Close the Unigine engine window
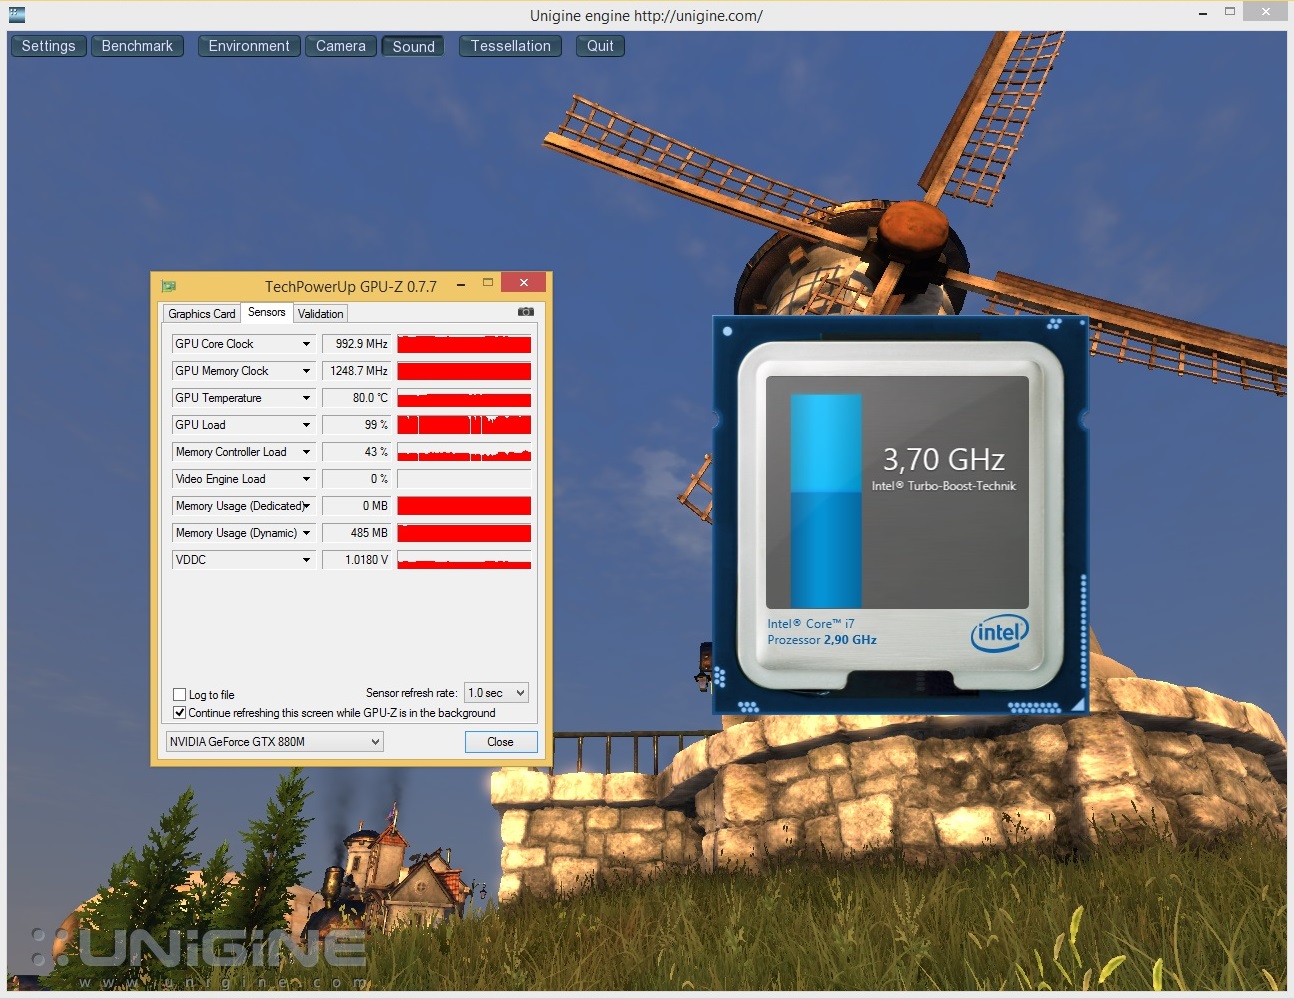 [1266, 12]
